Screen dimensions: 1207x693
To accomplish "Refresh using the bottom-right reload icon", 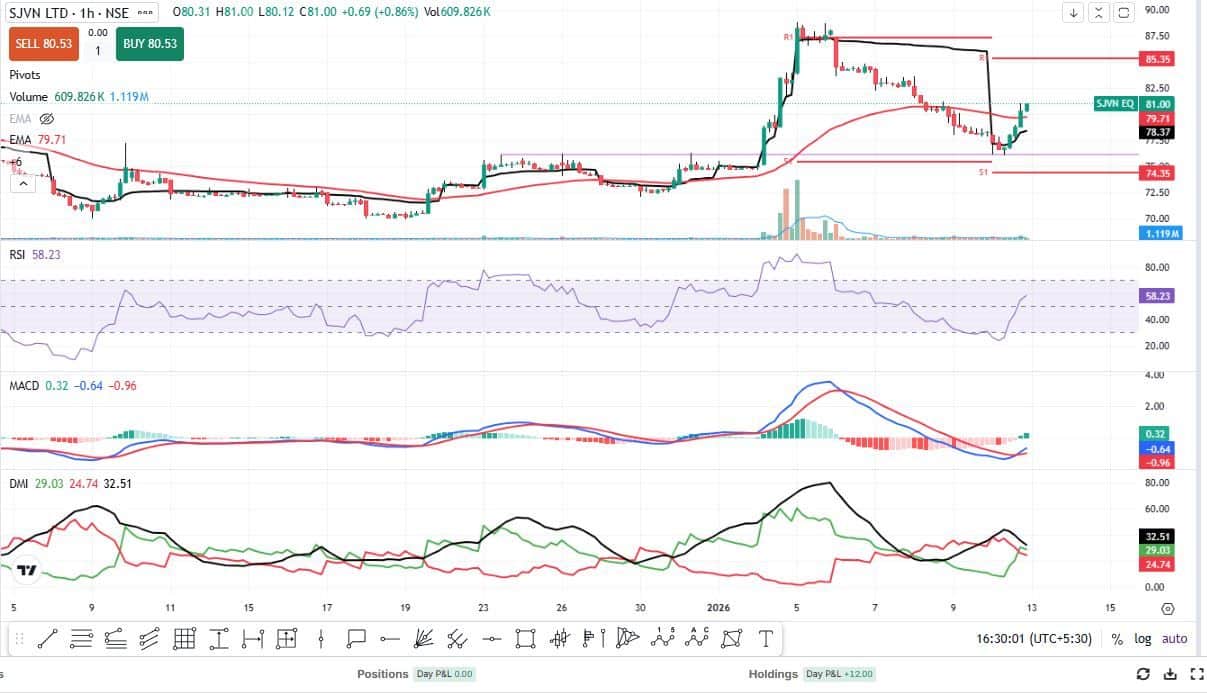I will (1143, 674).
